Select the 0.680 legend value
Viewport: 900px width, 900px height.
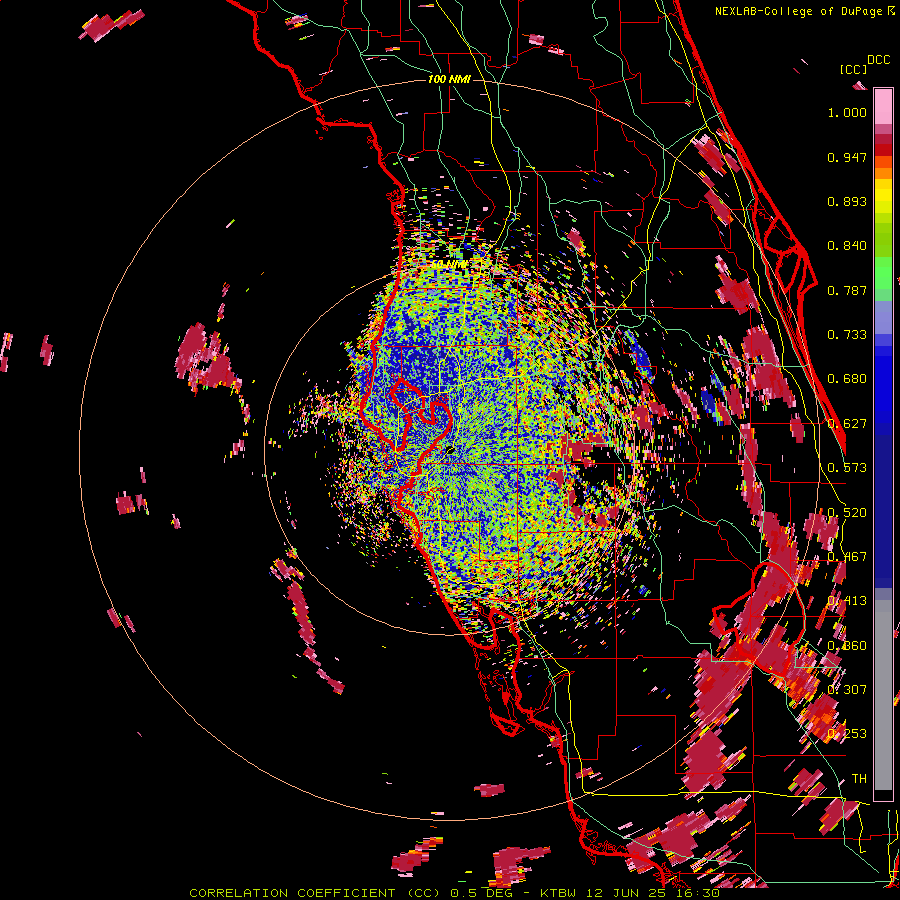(847, 379)
